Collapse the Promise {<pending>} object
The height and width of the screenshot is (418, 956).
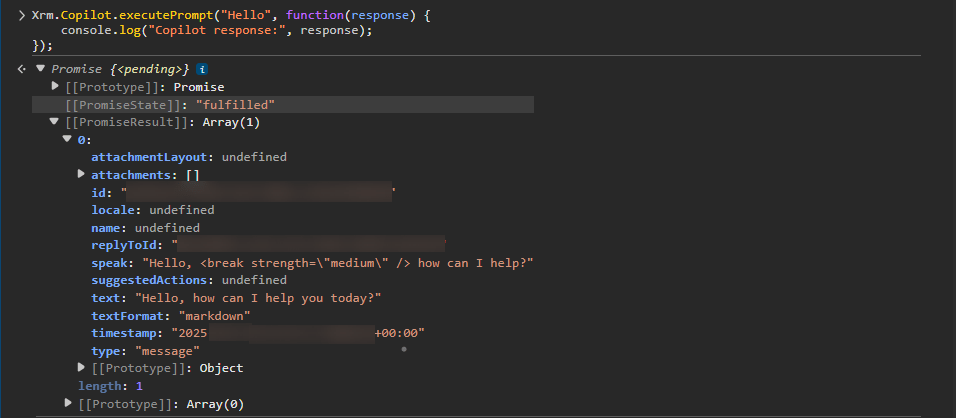coord(40,69)
